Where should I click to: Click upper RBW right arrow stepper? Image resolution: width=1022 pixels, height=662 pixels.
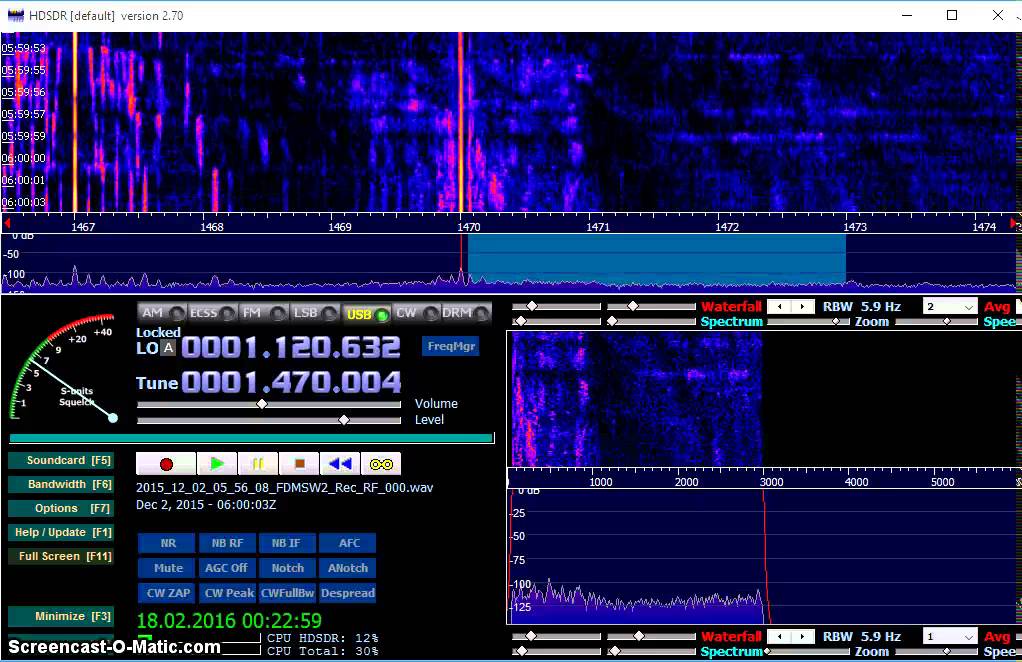[x=803, y=306]
